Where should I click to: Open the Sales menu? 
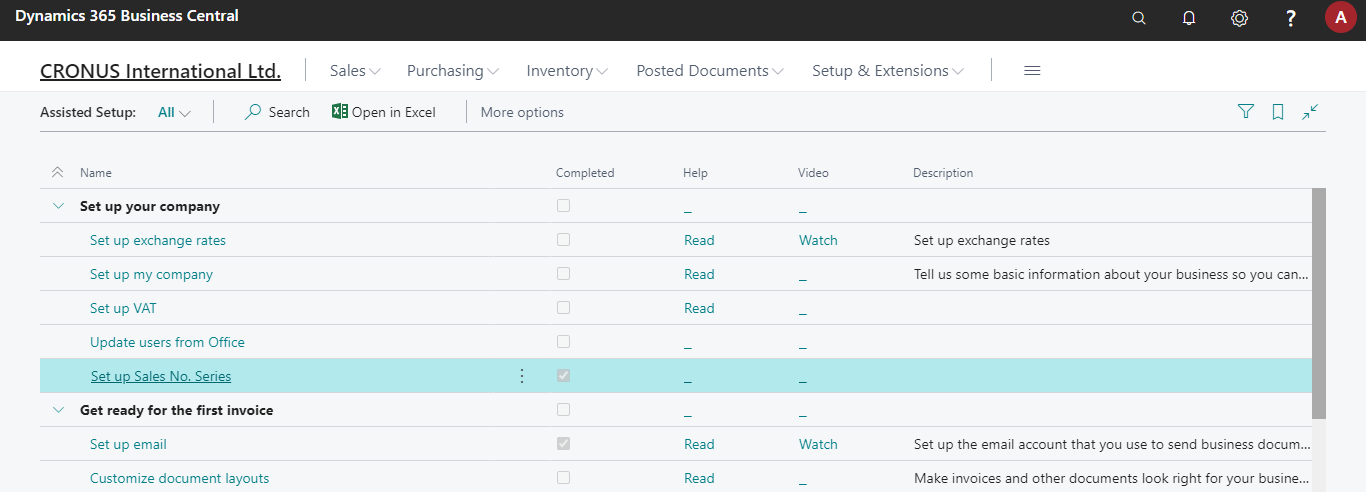point(355,71)
